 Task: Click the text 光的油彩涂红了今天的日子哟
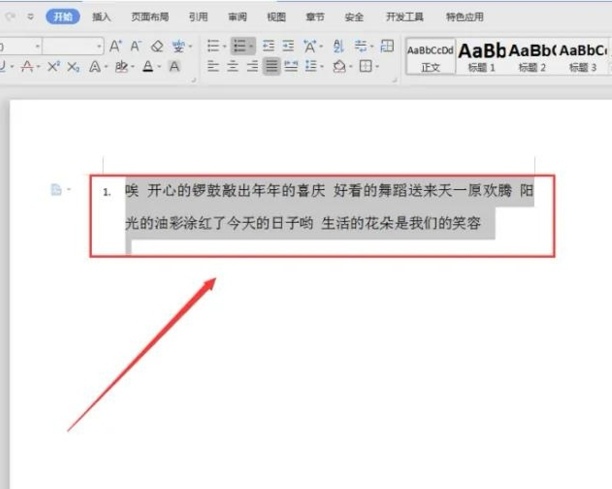[219, 223]
